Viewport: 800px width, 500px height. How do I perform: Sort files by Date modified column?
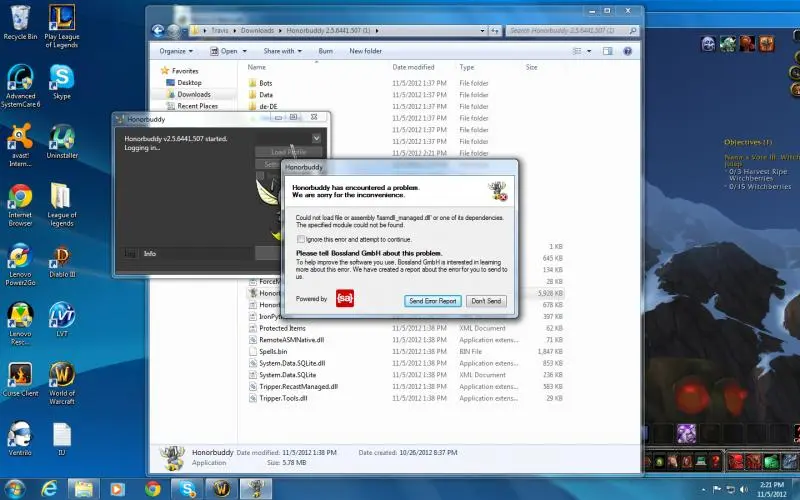click(413, 67)
